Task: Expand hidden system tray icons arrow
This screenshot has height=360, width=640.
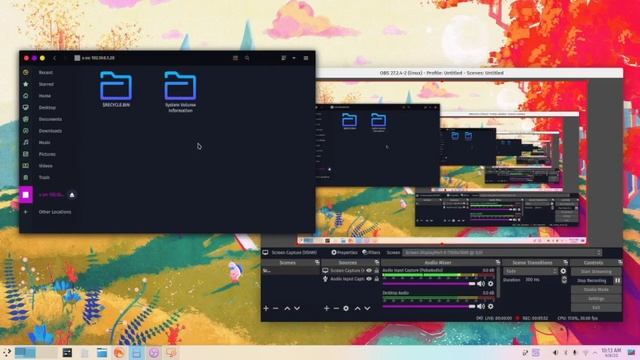Action: coord(594,353)
